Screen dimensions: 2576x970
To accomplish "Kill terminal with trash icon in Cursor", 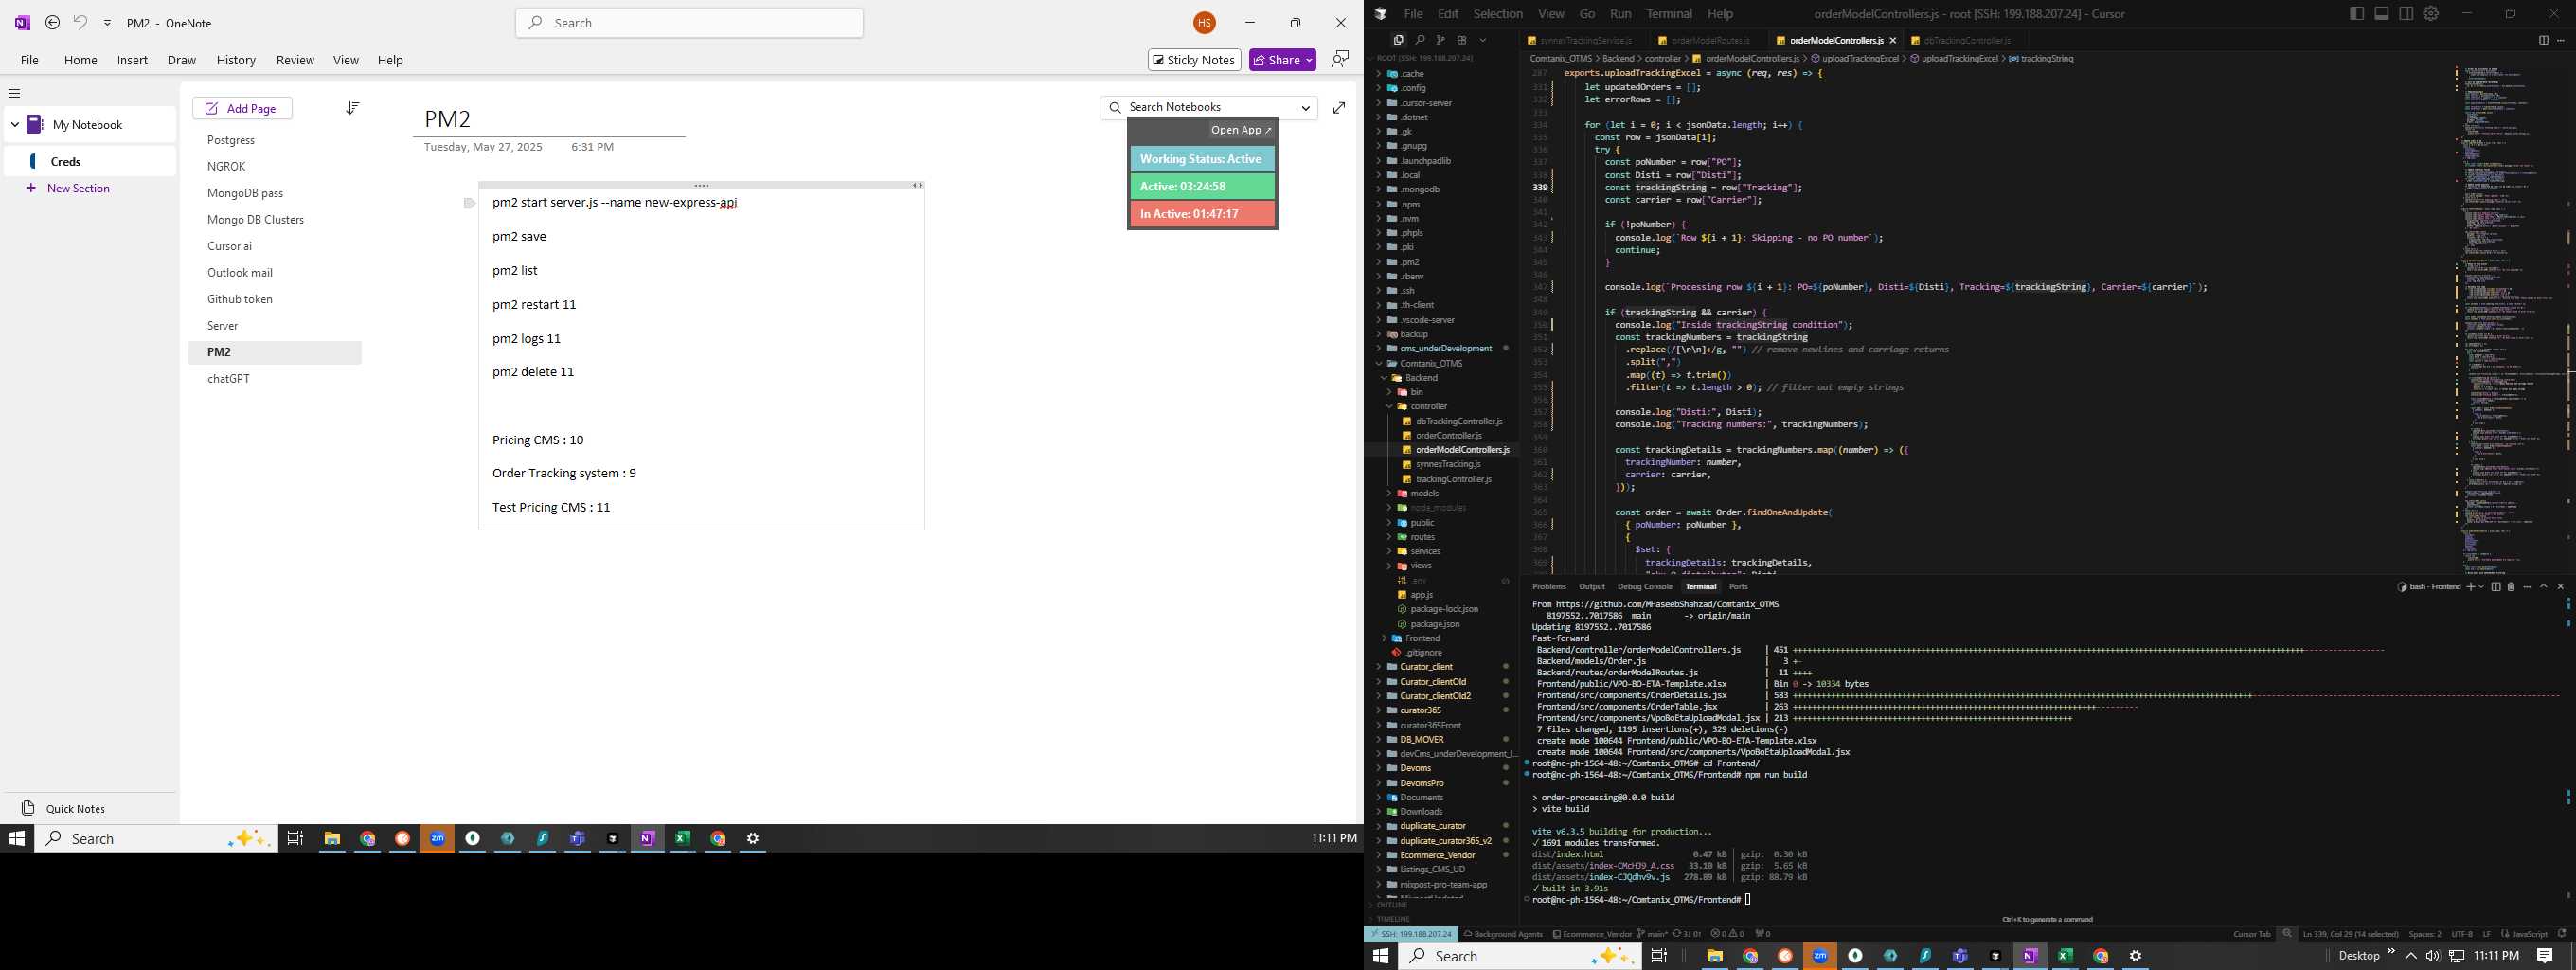I will point(2511,587).
